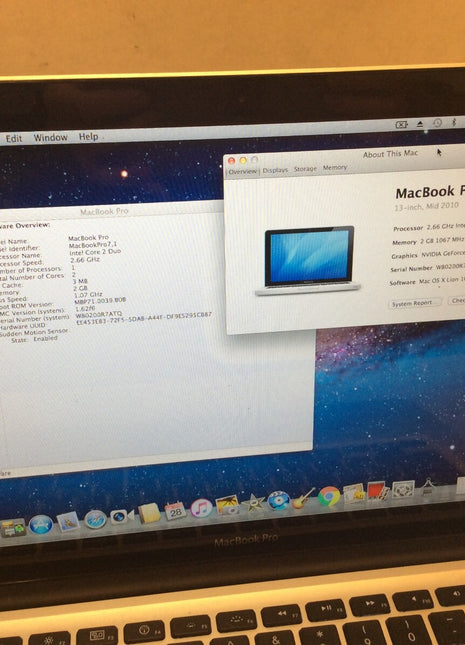The width and height of the screenshot is (465, 645).
Task: Launch Safari from the dock
Action: (95, 519)
